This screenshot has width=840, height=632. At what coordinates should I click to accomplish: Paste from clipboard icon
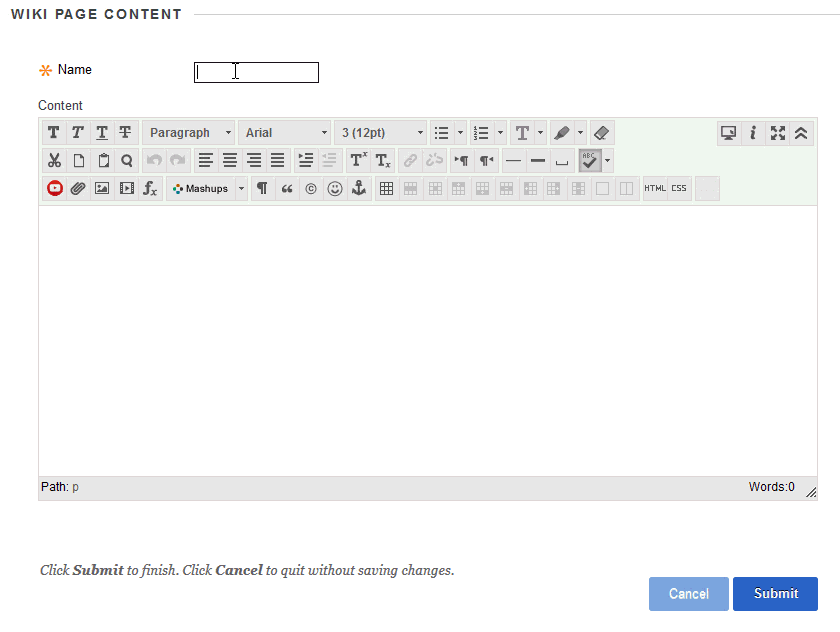pyautogui.click(x=103, y=160)
